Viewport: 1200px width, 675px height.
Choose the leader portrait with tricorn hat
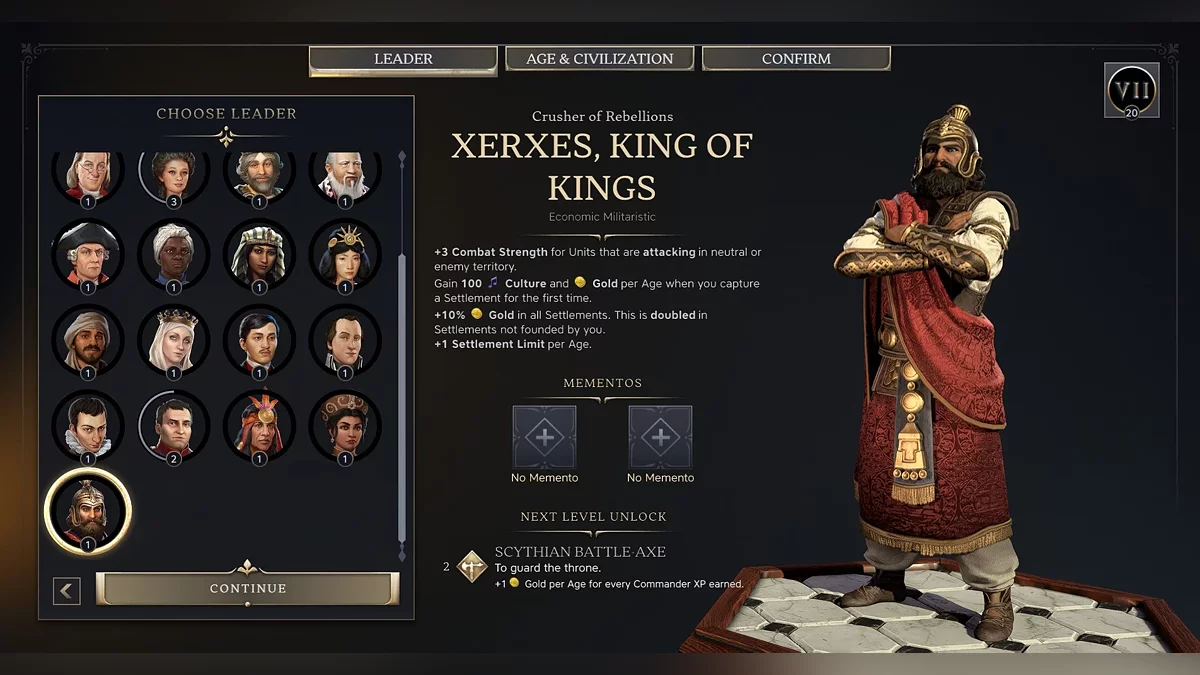pos(88,254)
